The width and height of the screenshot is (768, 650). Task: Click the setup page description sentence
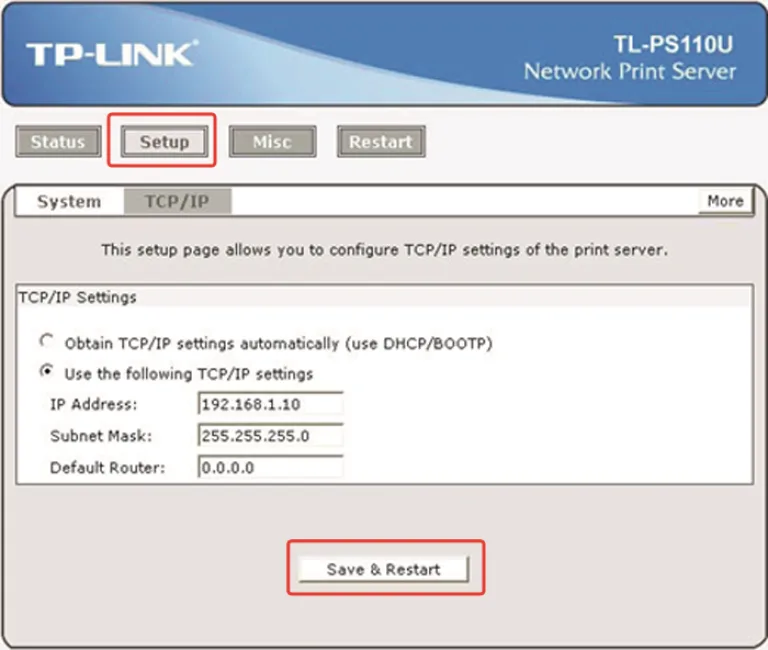coord(384,250)
